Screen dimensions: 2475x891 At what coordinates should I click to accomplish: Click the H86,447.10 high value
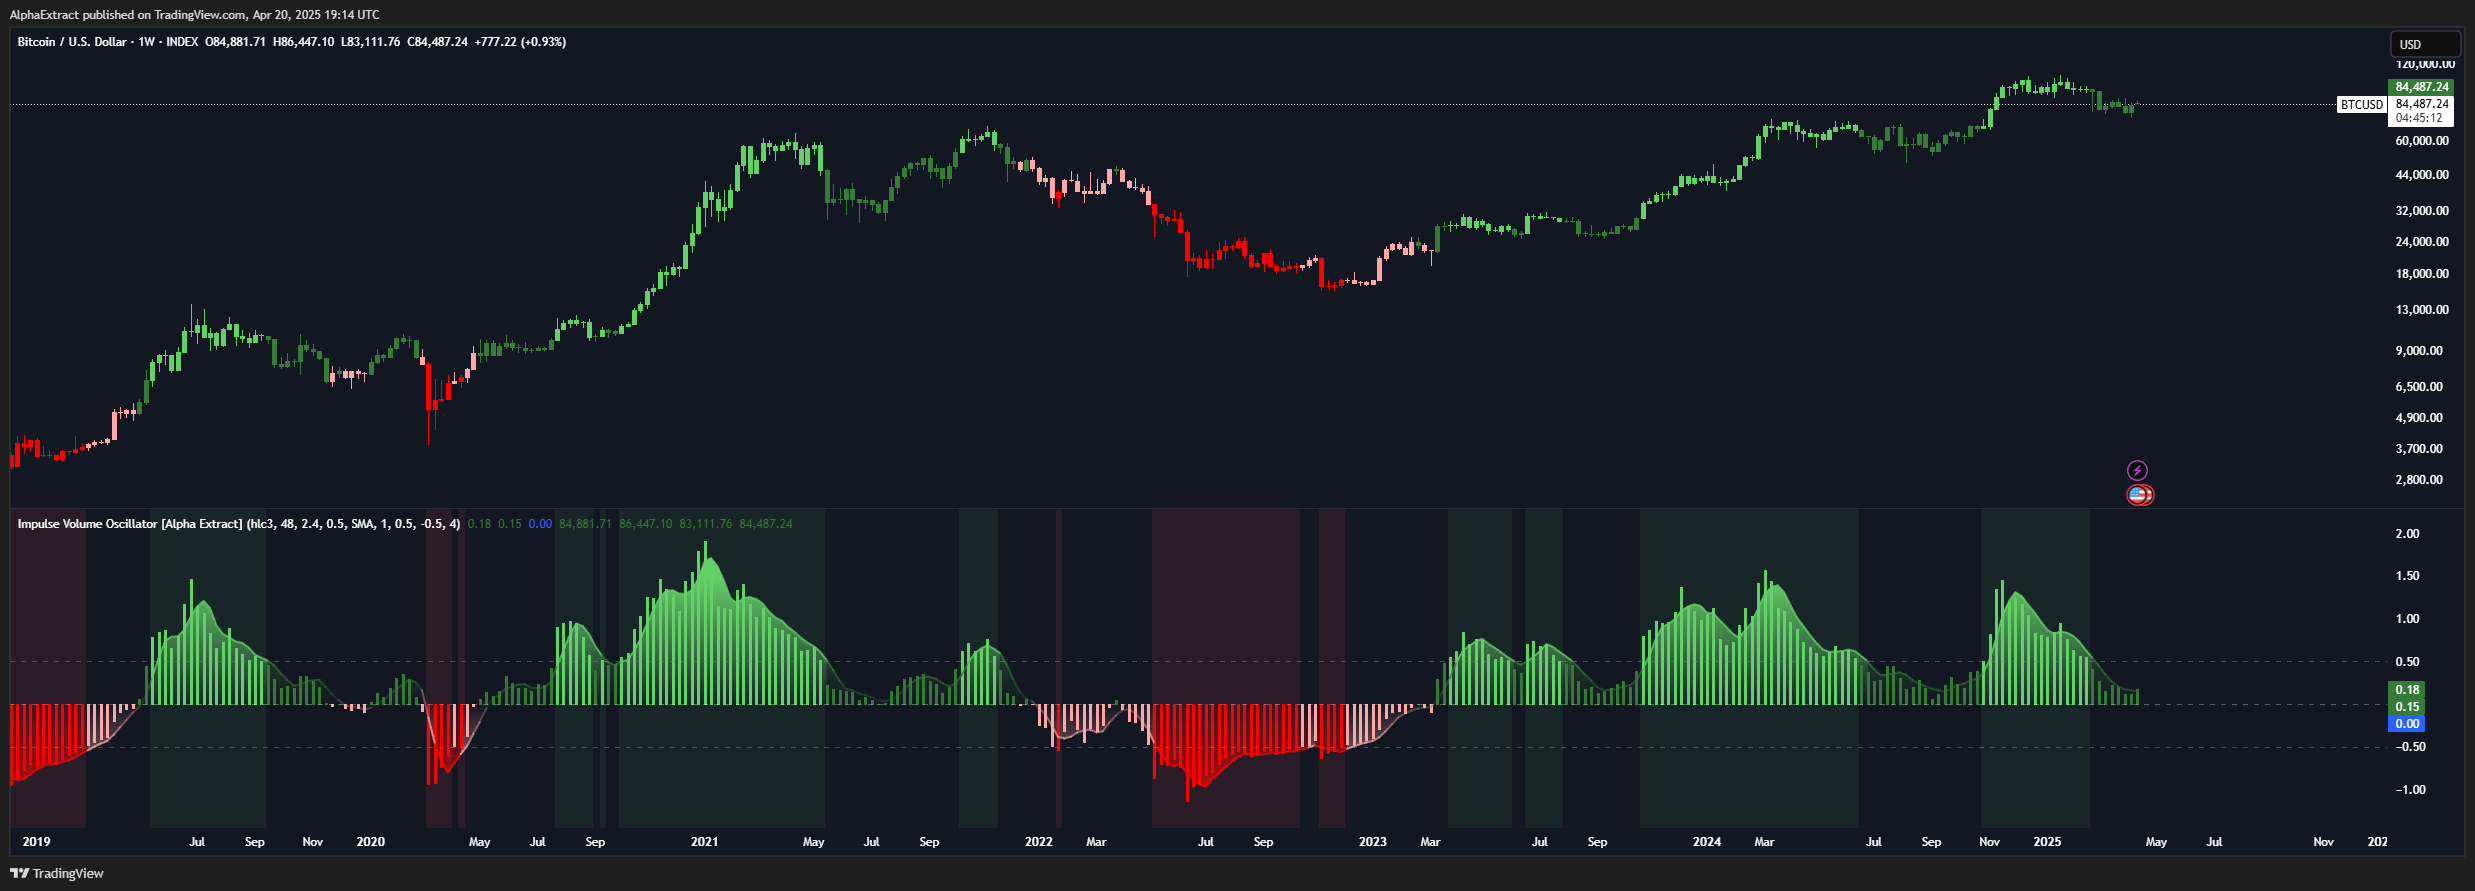(x=304, y=42)
